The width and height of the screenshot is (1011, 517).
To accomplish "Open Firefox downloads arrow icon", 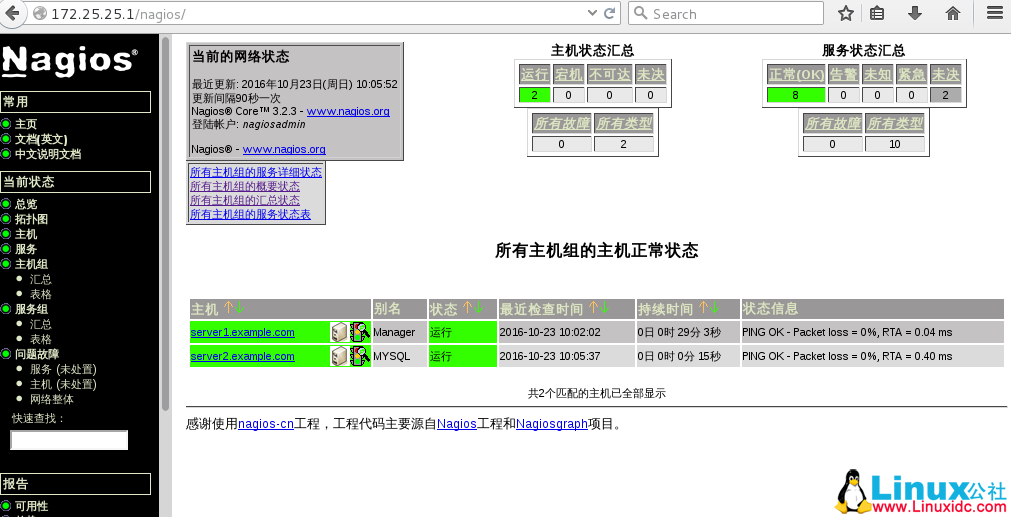I will (x=914, y=13).
